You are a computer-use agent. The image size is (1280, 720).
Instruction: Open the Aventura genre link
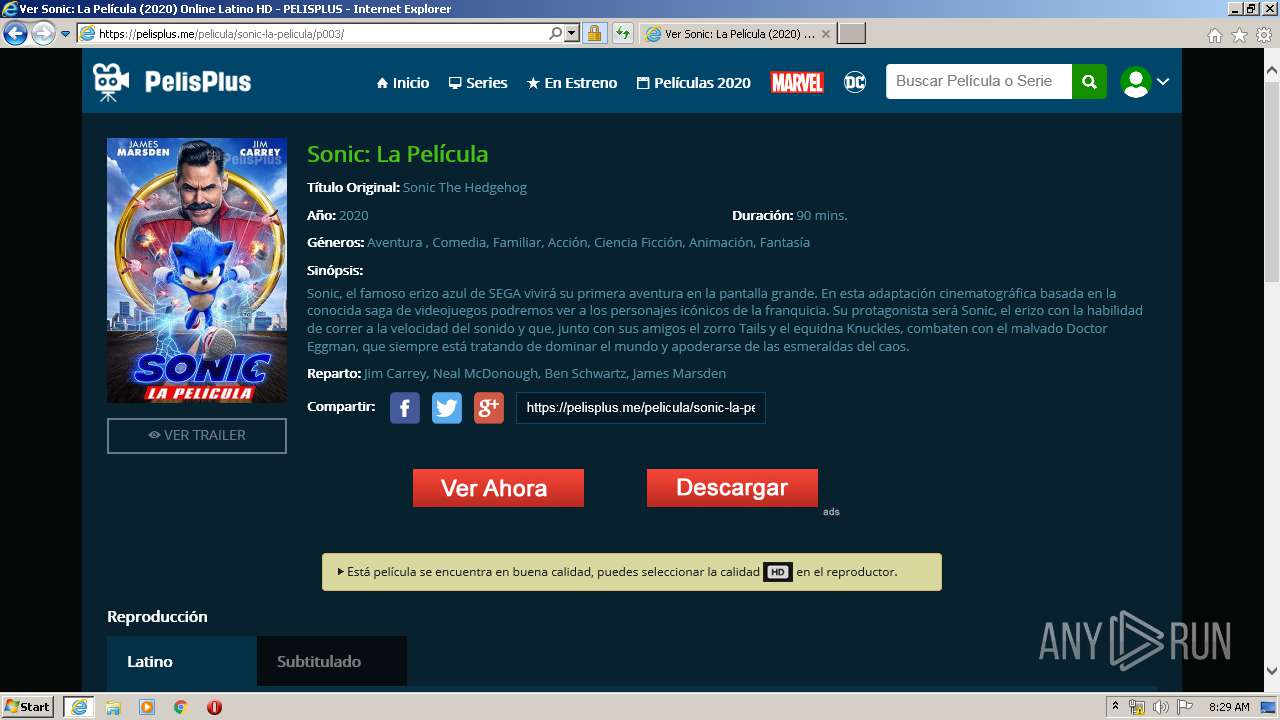tap(395, 242)
